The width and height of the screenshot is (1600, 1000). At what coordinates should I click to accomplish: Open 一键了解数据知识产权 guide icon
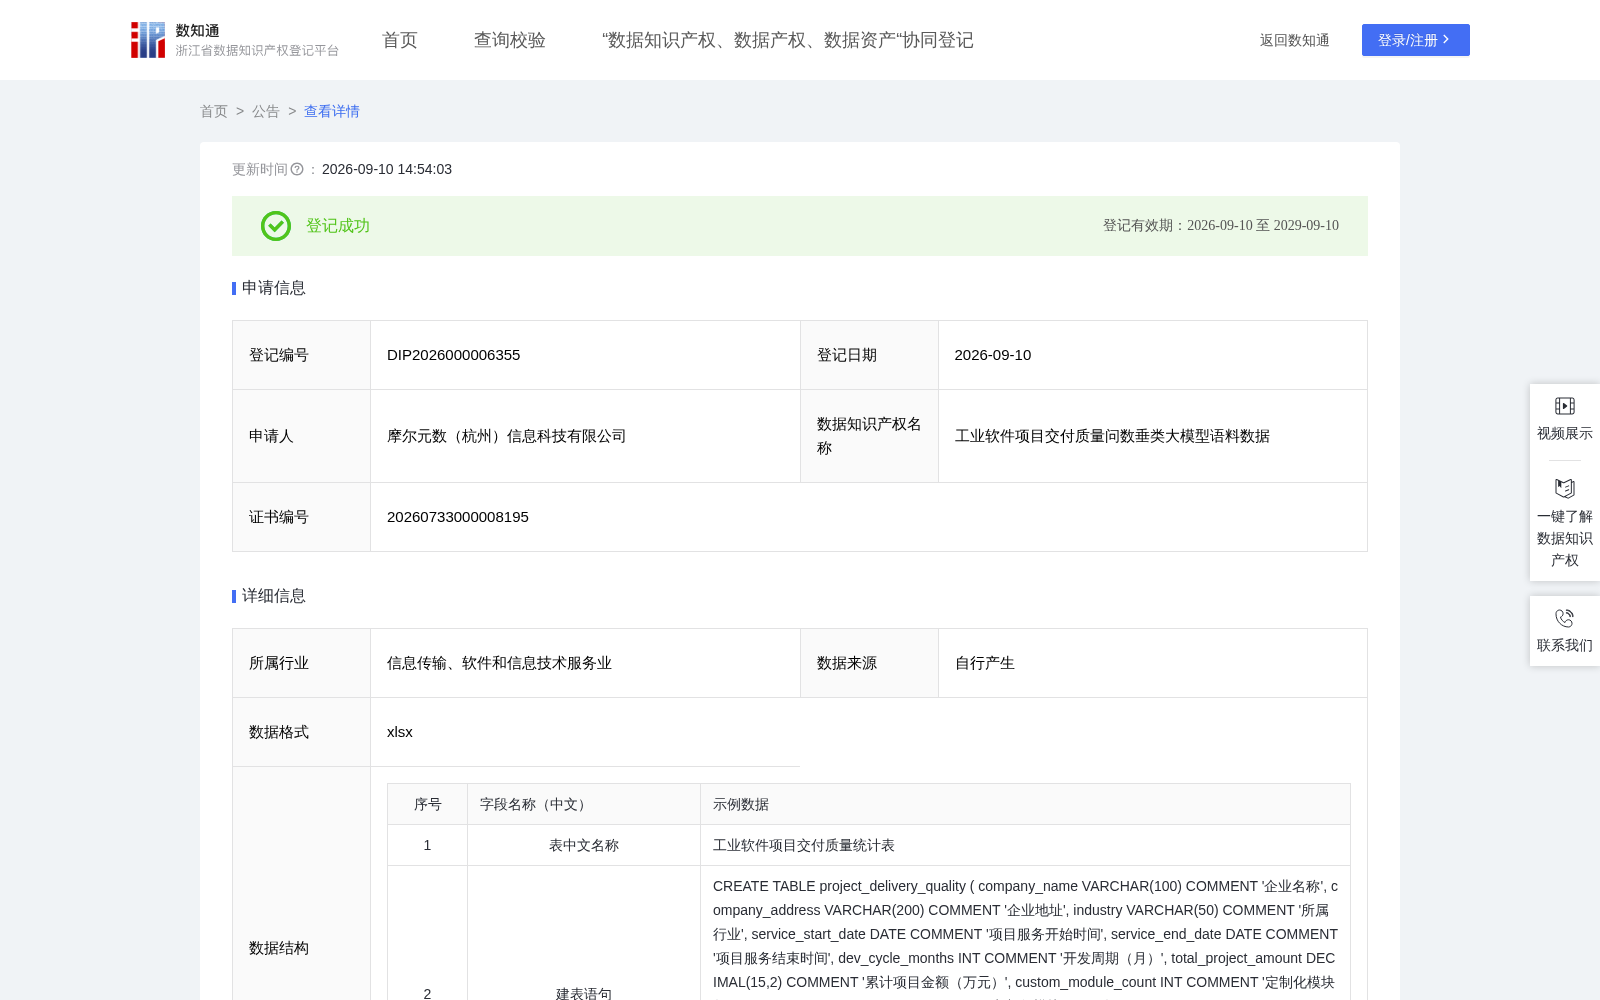[1565, 488]
